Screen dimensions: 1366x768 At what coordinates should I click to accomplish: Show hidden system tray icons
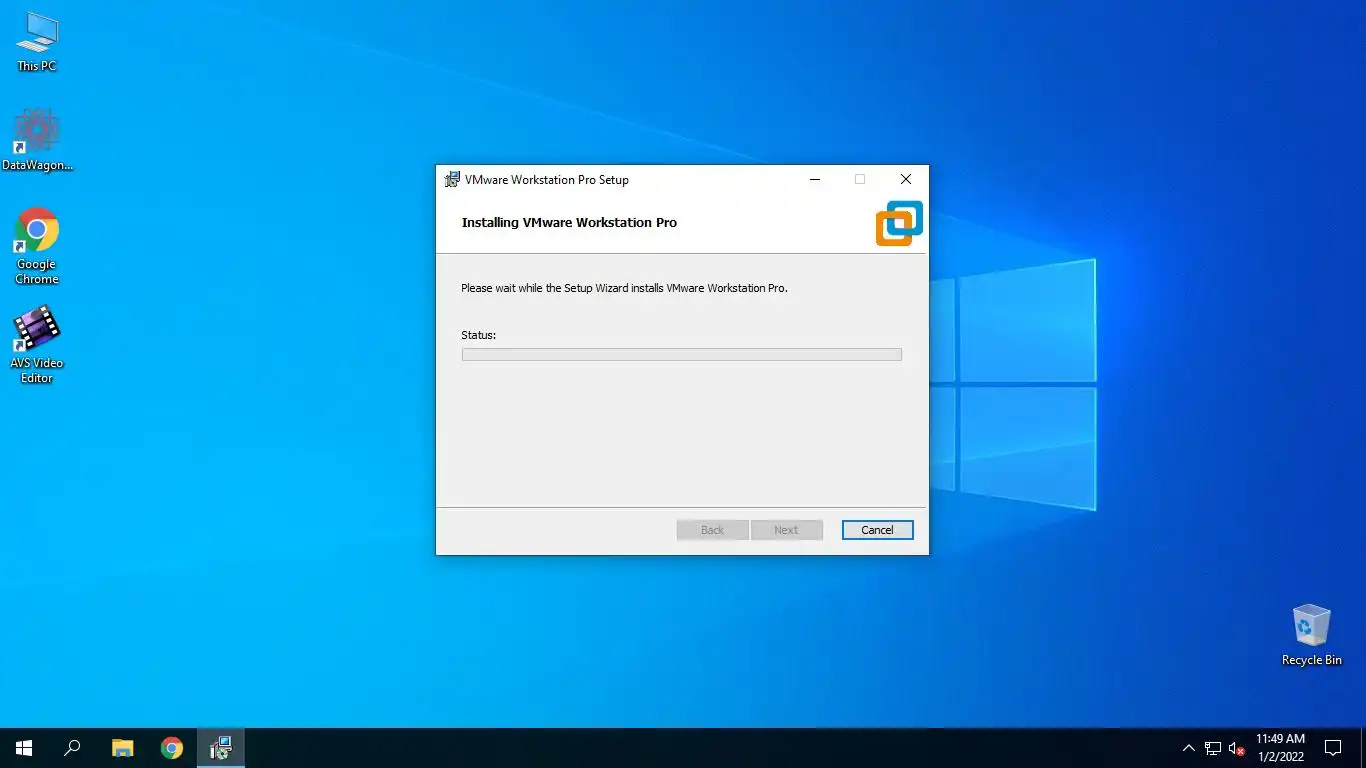click(1189, 748)
